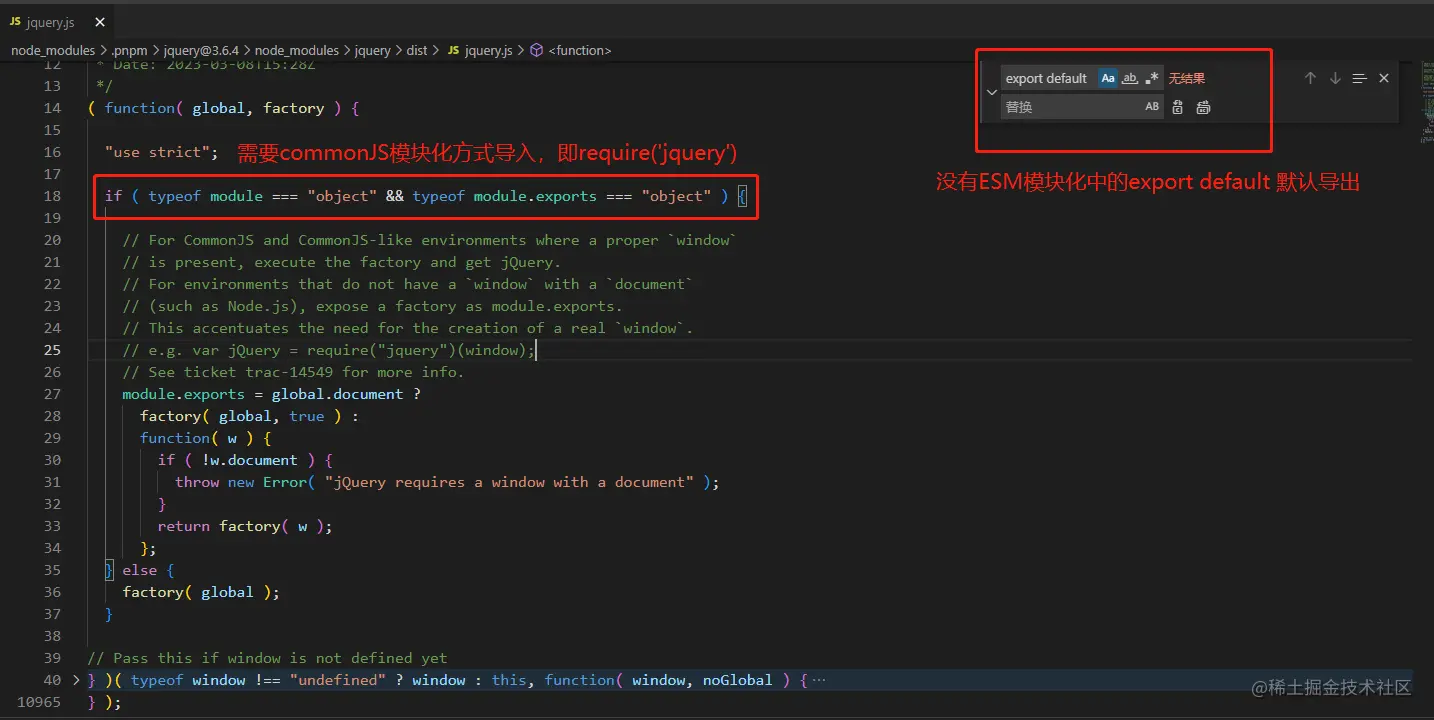This screenshot has width=1434, height=720.
Task: Toggle Match Case in find widget
Action: click(x=1108, y=78)
